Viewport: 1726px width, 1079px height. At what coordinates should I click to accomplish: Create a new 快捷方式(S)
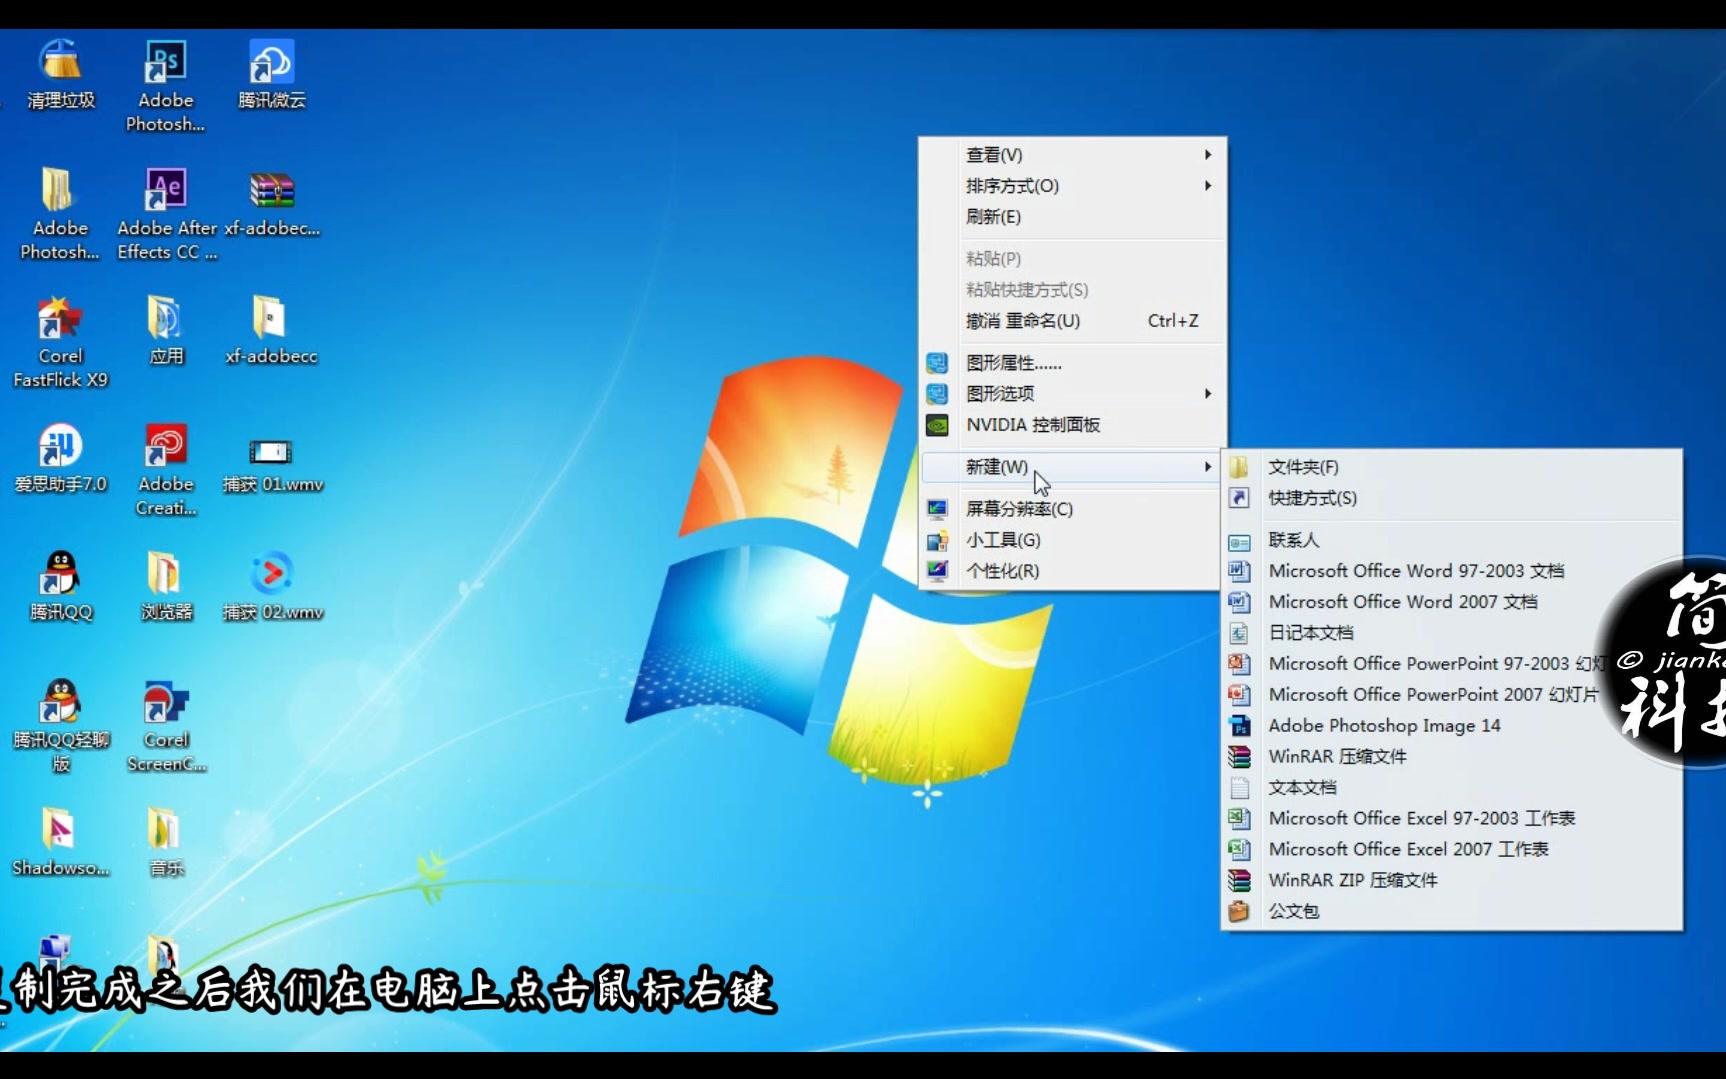click(x=1452, y=498)
